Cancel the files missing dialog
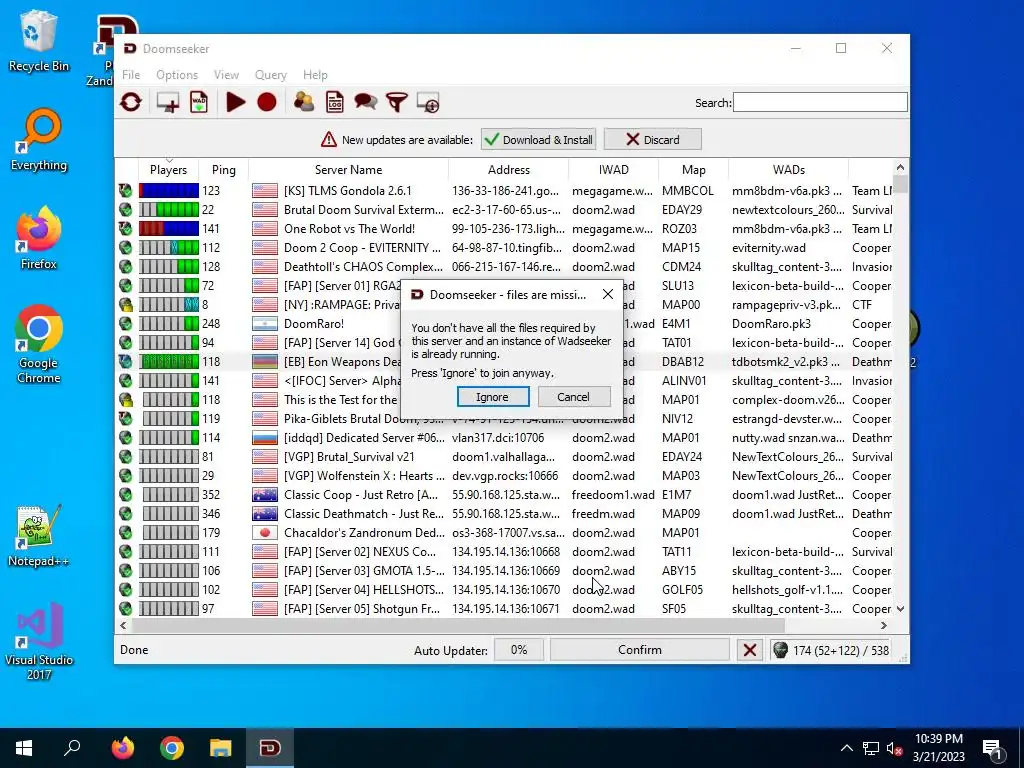 pos(573,397)
